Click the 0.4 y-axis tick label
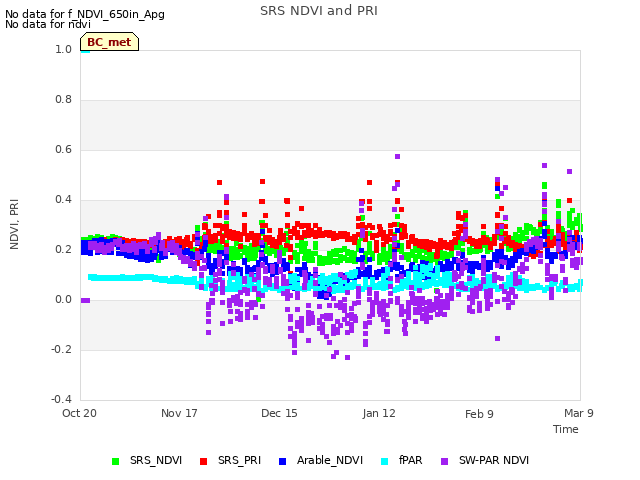 tap(63, 200)
